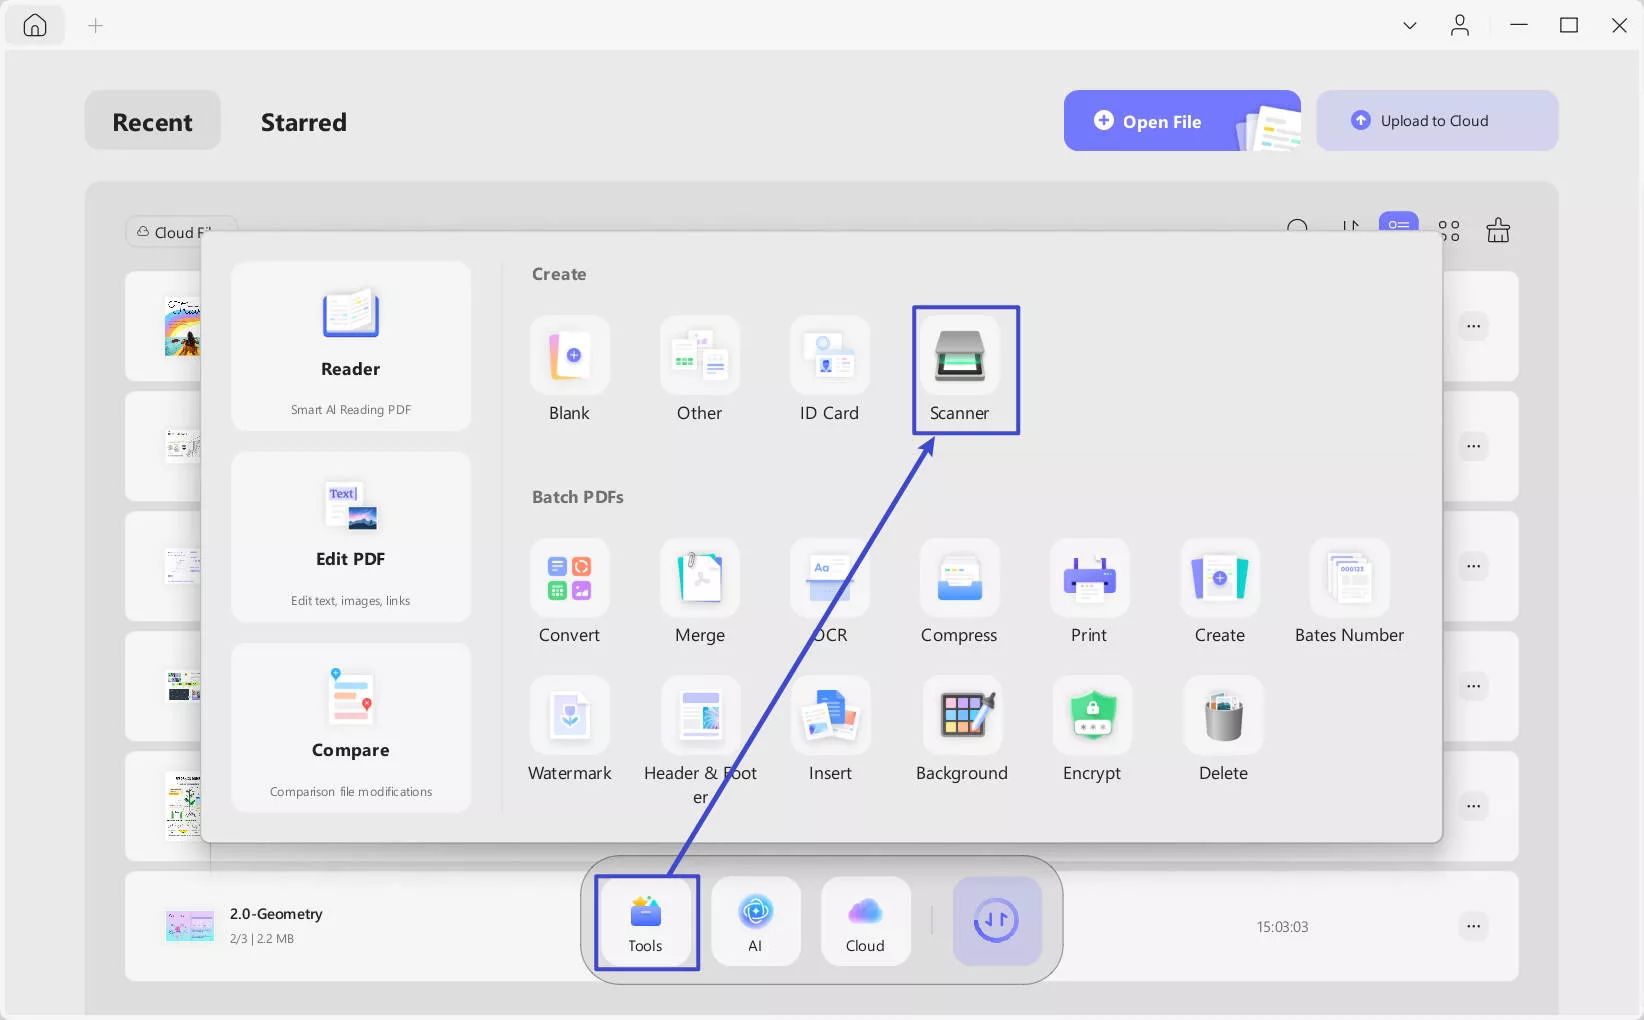Create a PDF from ID Card

click(829, 368)
